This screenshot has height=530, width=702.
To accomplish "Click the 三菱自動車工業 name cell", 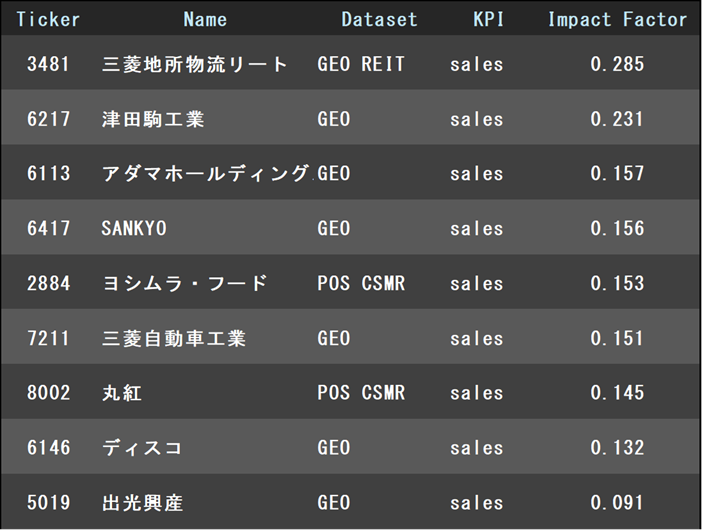I will (x=174, y=339).
